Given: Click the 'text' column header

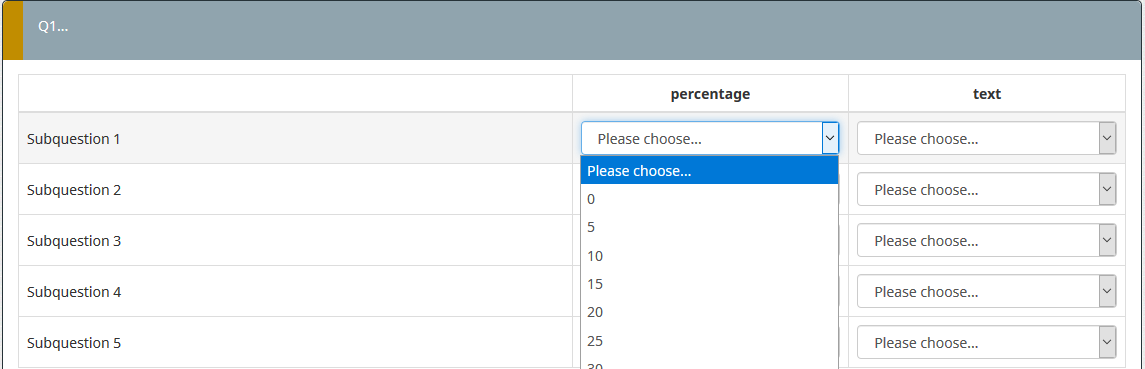Looking at the screenshot, I should click(x=987, y=94).
